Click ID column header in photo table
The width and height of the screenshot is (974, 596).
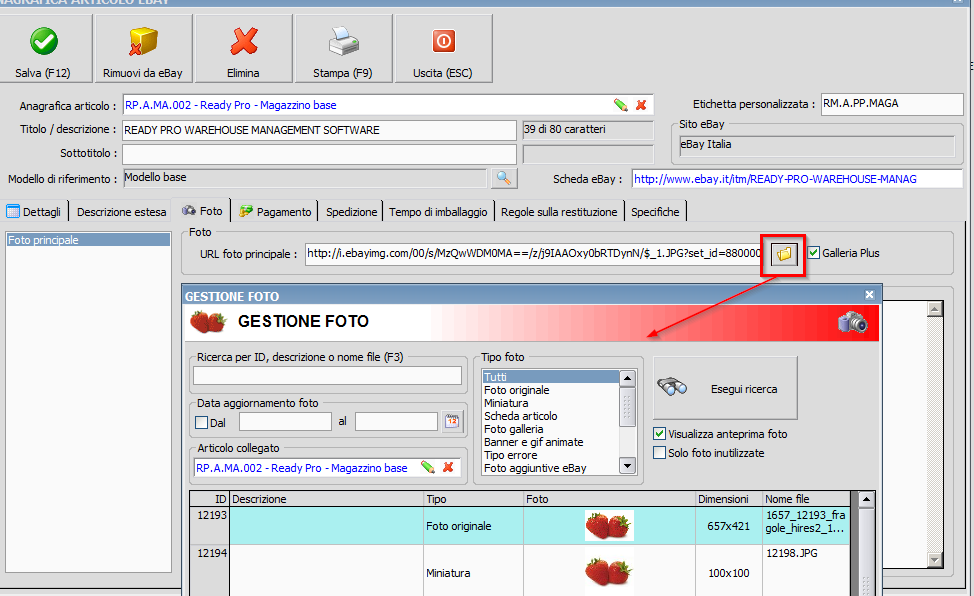pos(210,499)
